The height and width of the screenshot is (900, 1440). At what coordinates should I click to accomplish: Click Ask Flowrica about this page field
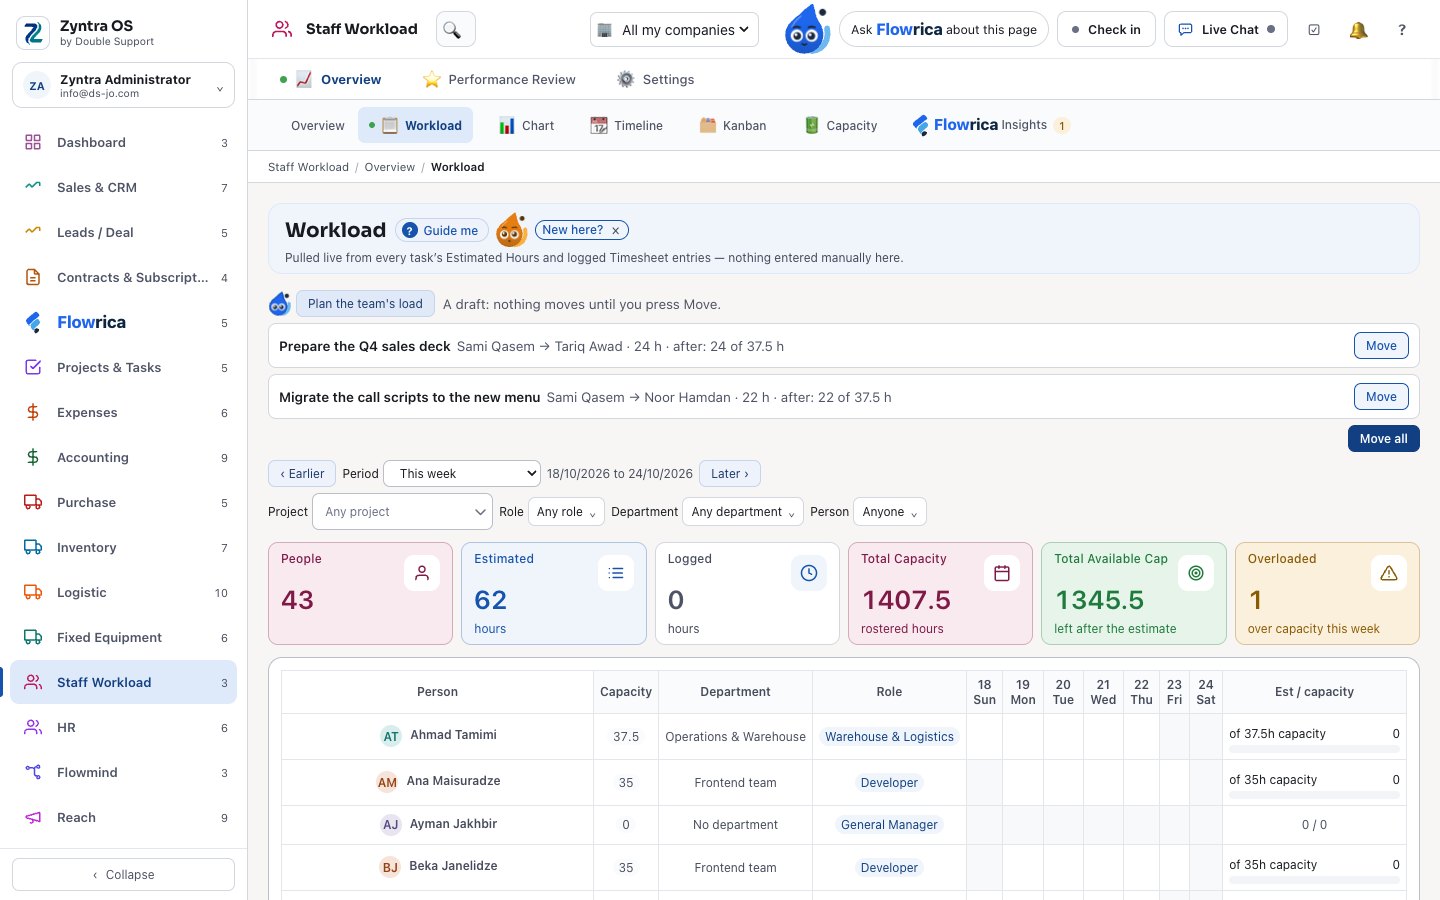(944, 30)
